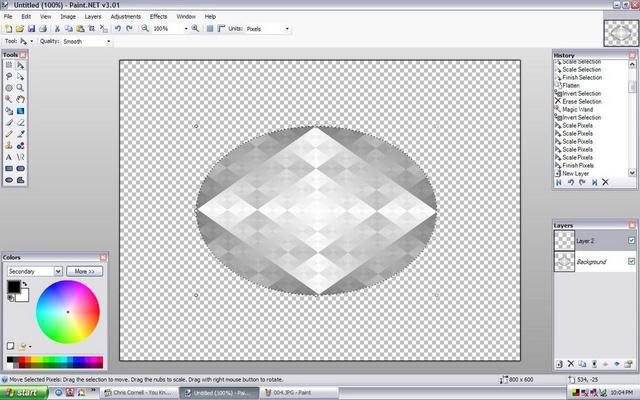Click the History panel scroll down arrow
The height and width of the screenshot is (400, 640).
coord(632,173)
